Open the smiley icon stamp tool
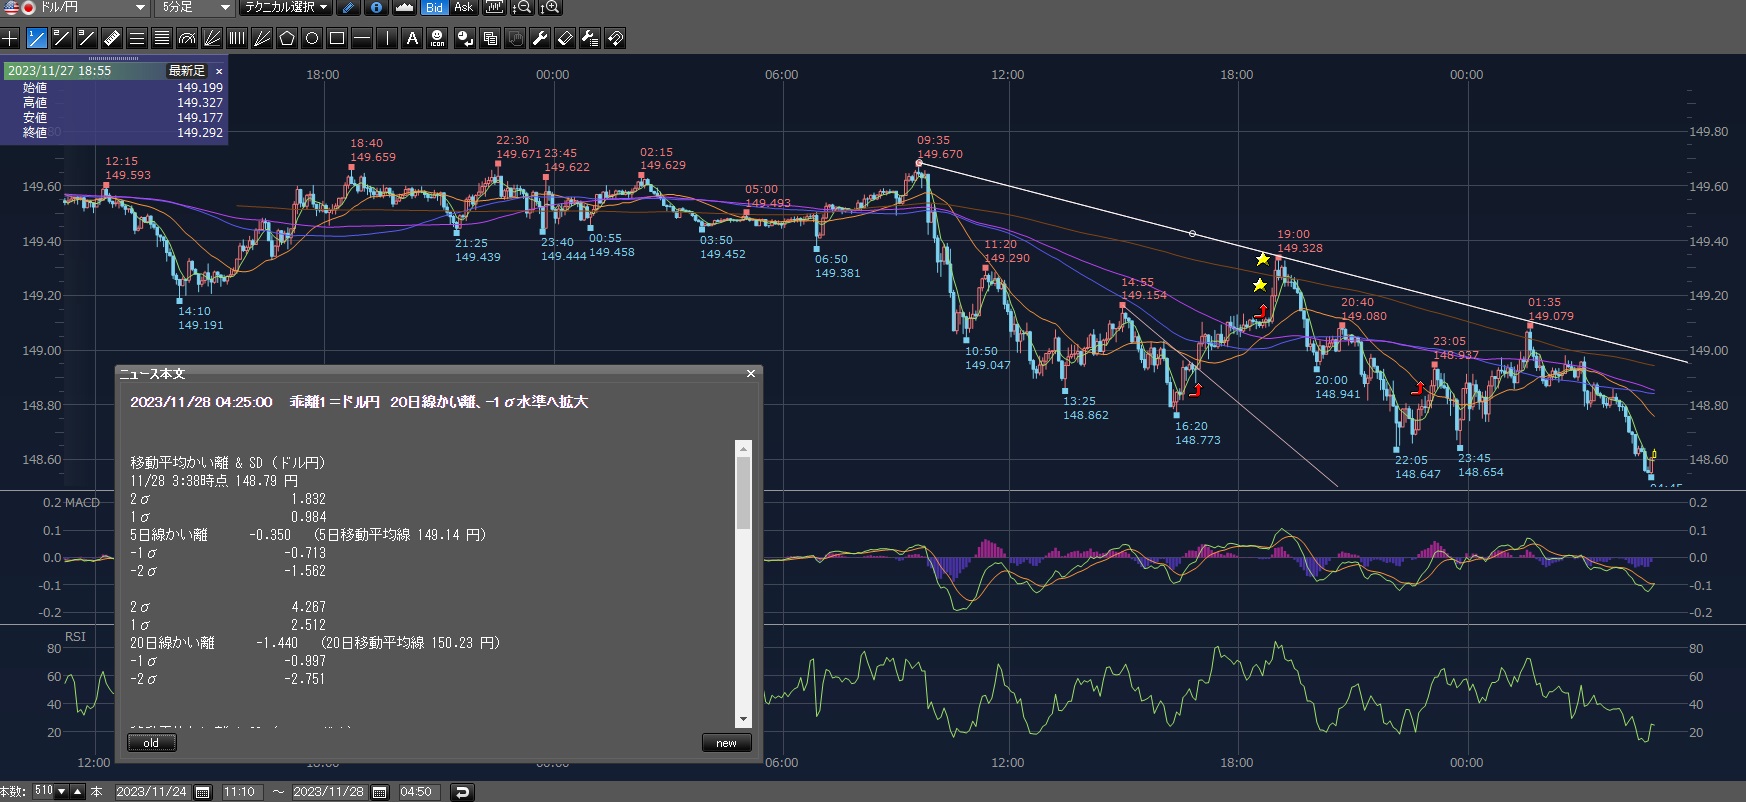Screen dimensions: 1746x802 point(437,39)
